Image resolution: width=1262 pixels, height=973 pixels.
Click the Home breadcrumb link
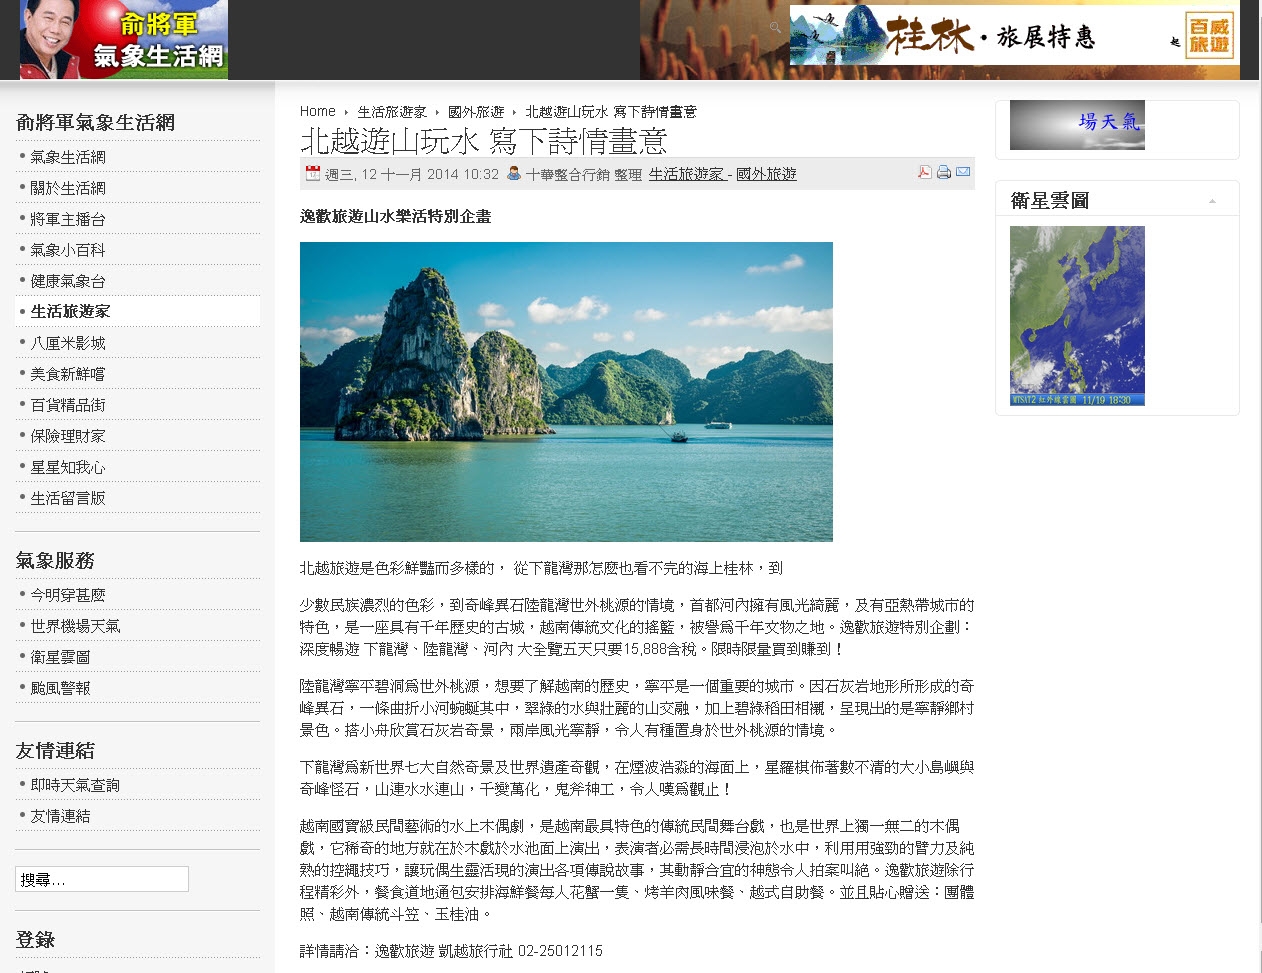[x=317, y=111]
